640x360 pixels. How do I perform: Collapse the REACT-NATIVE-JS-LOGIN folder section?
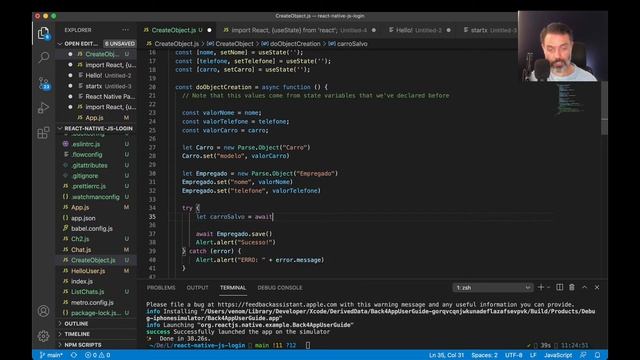(96, 128)
